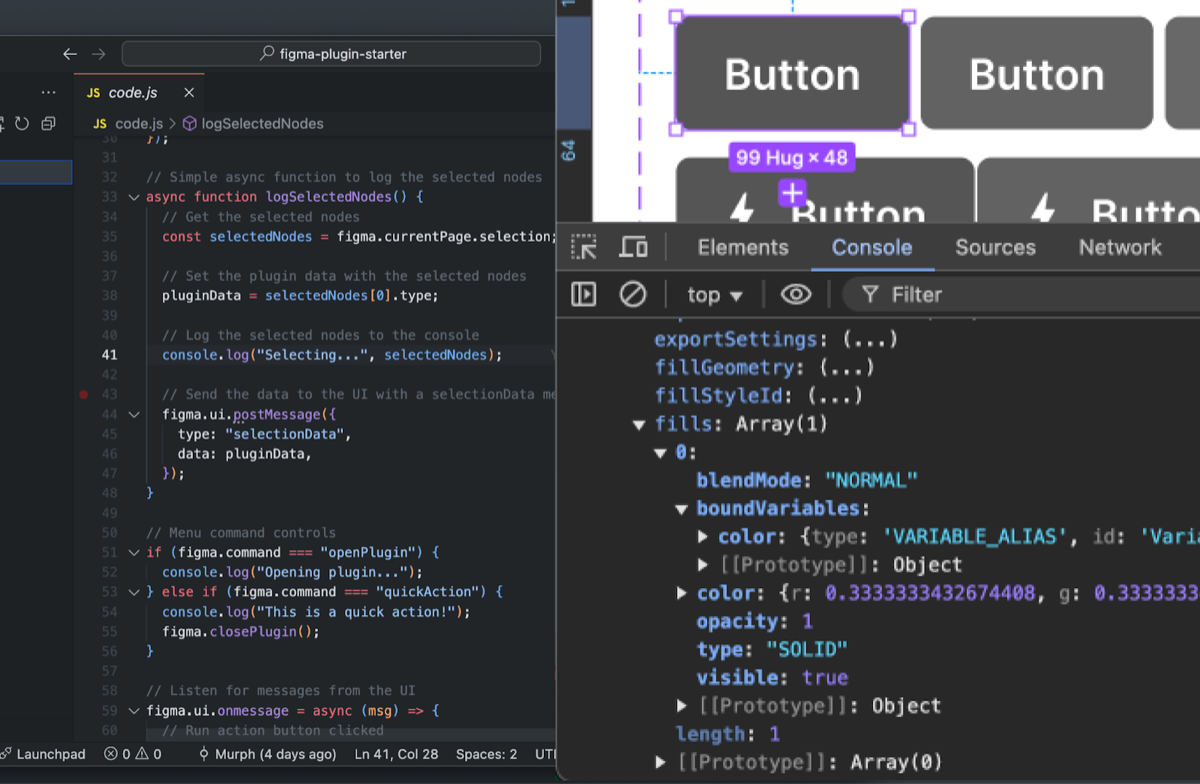
Task: Click the collapse all icon in sidebar
Action: (48, 124)
